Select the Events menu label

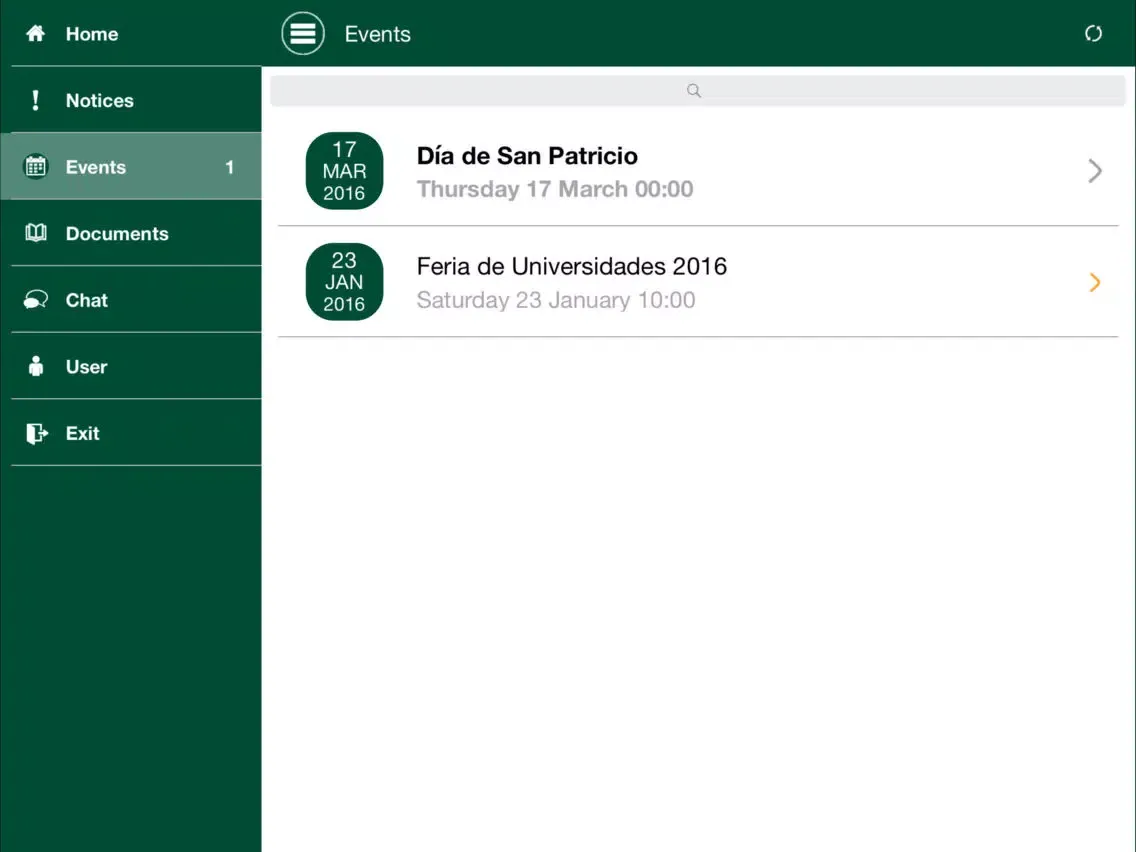point(96,167)
